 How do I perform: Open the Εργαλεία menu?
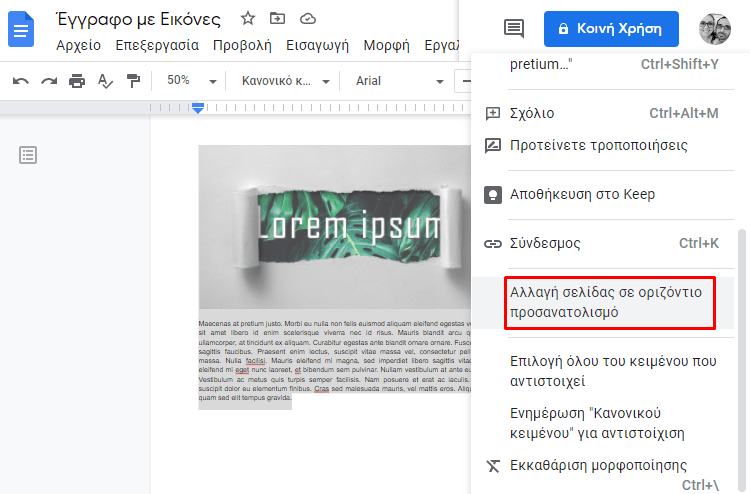441,45
